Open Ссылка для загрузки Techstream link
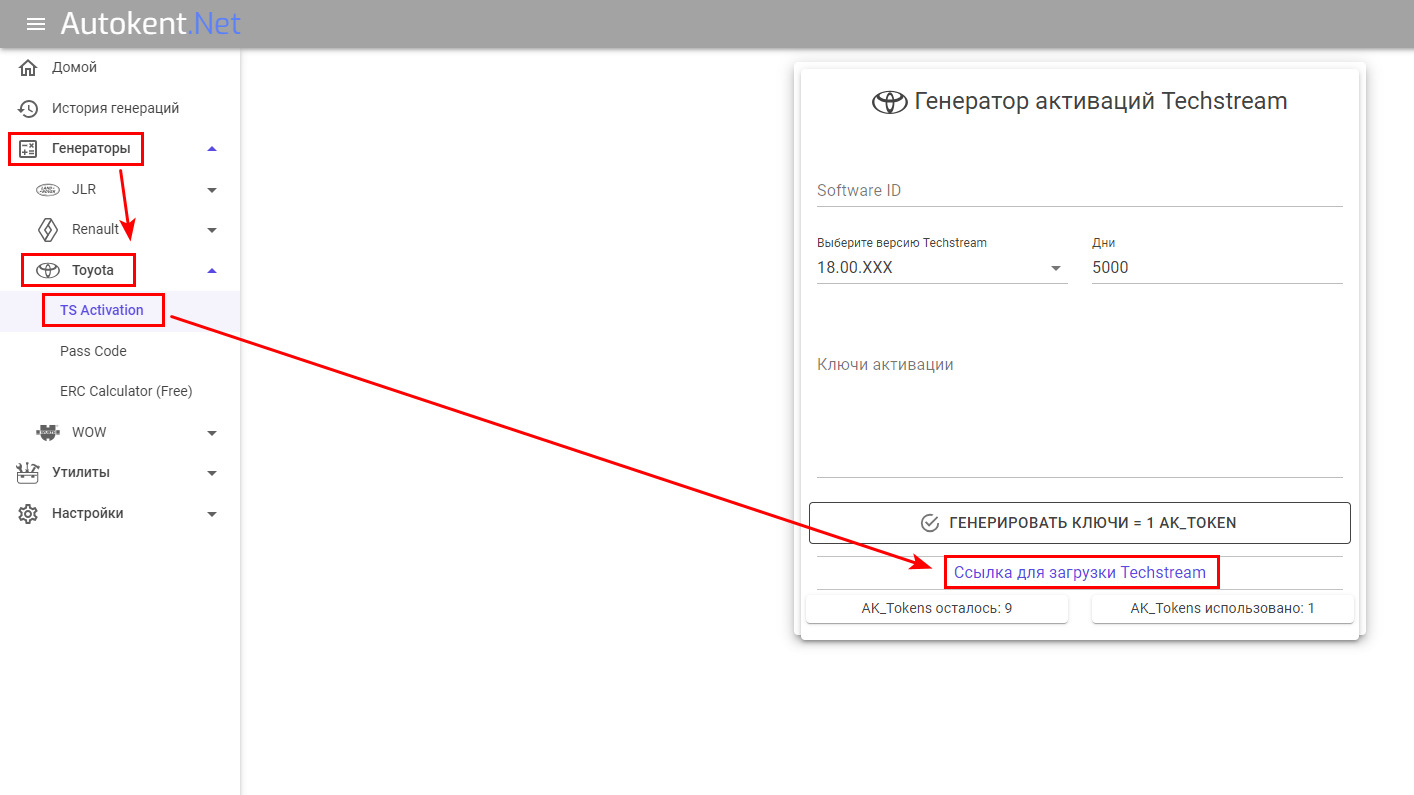The height and width of the screenshot is (795, 1414). (x=1080, y=573)
